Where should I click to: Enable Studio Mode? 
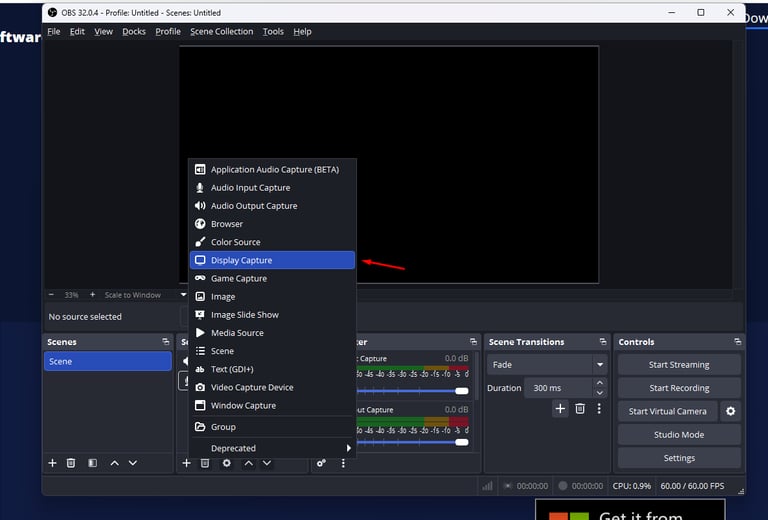[x=679, y=434]
